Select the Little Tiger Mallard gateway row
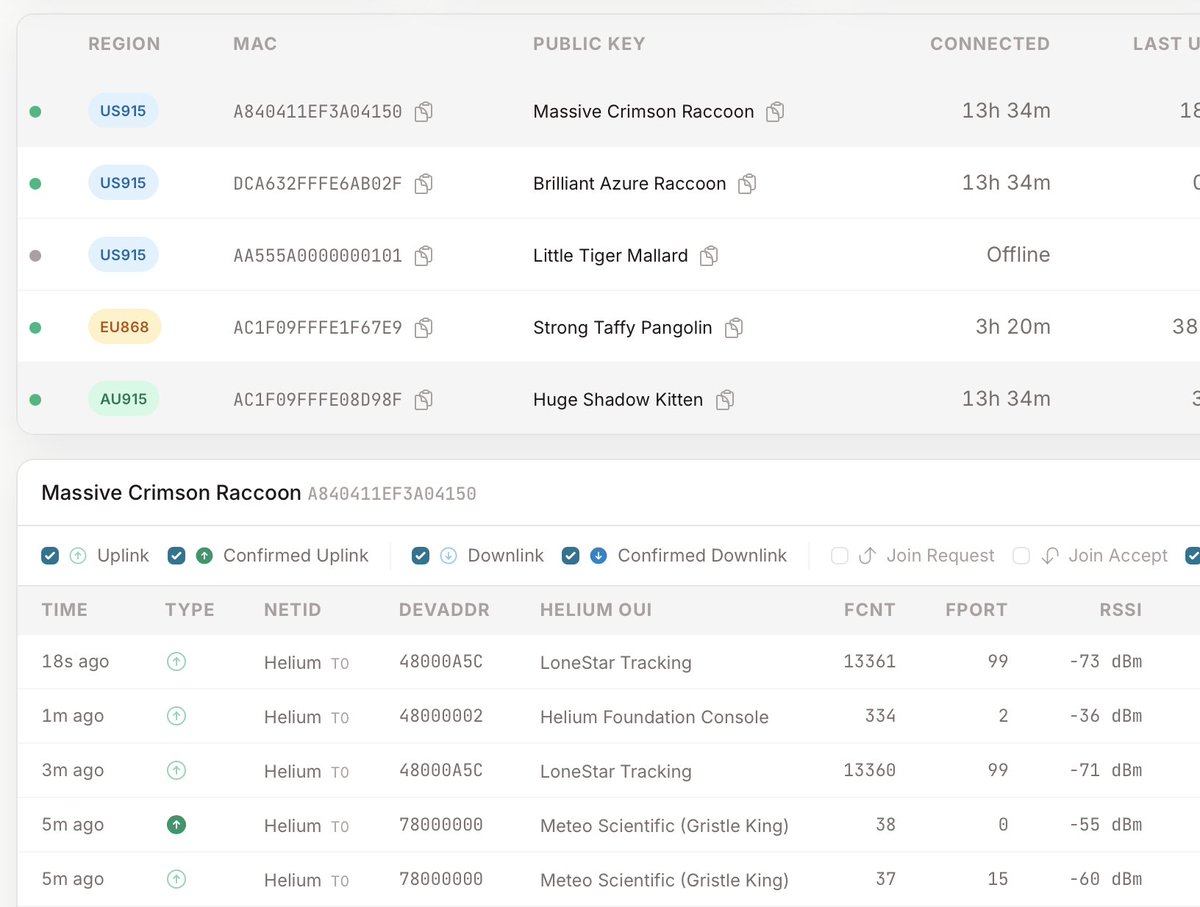This screenshot has height=907, width=1200. (x=609, y=256)
